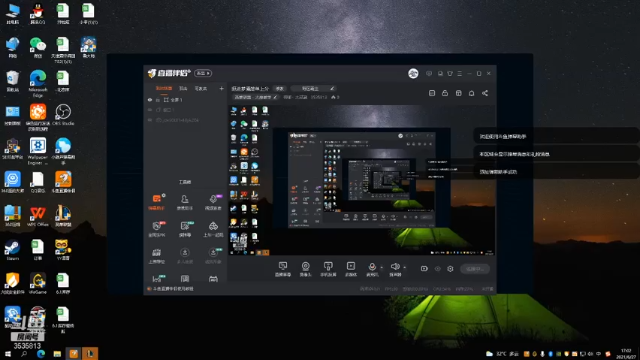Open the Steam desktop shortcut
This screenshot has width=640, height=360.
point(12,250)
